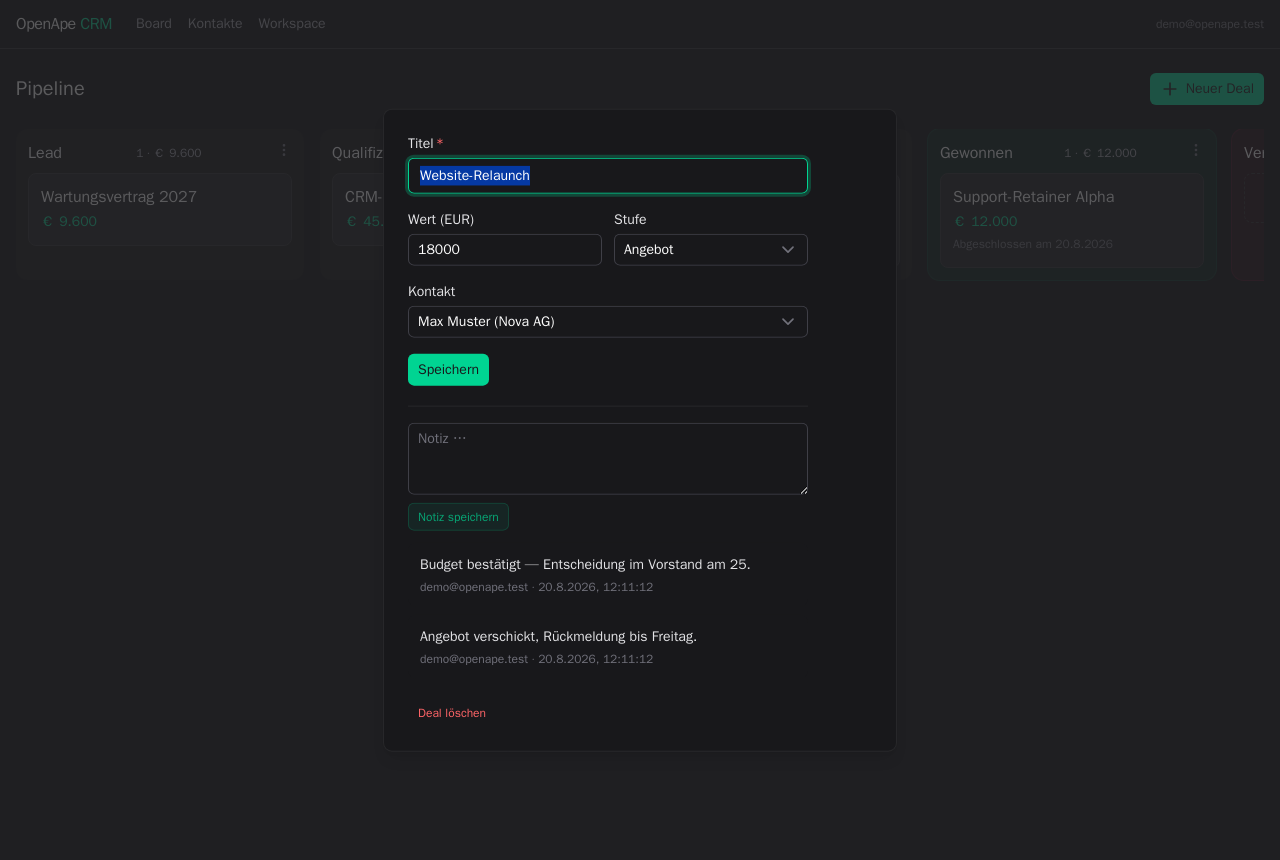The height and width of the screenshot is (860, 1280).
Task: Click the plus icon on Neuer Deal
Action: (1170, 89)
